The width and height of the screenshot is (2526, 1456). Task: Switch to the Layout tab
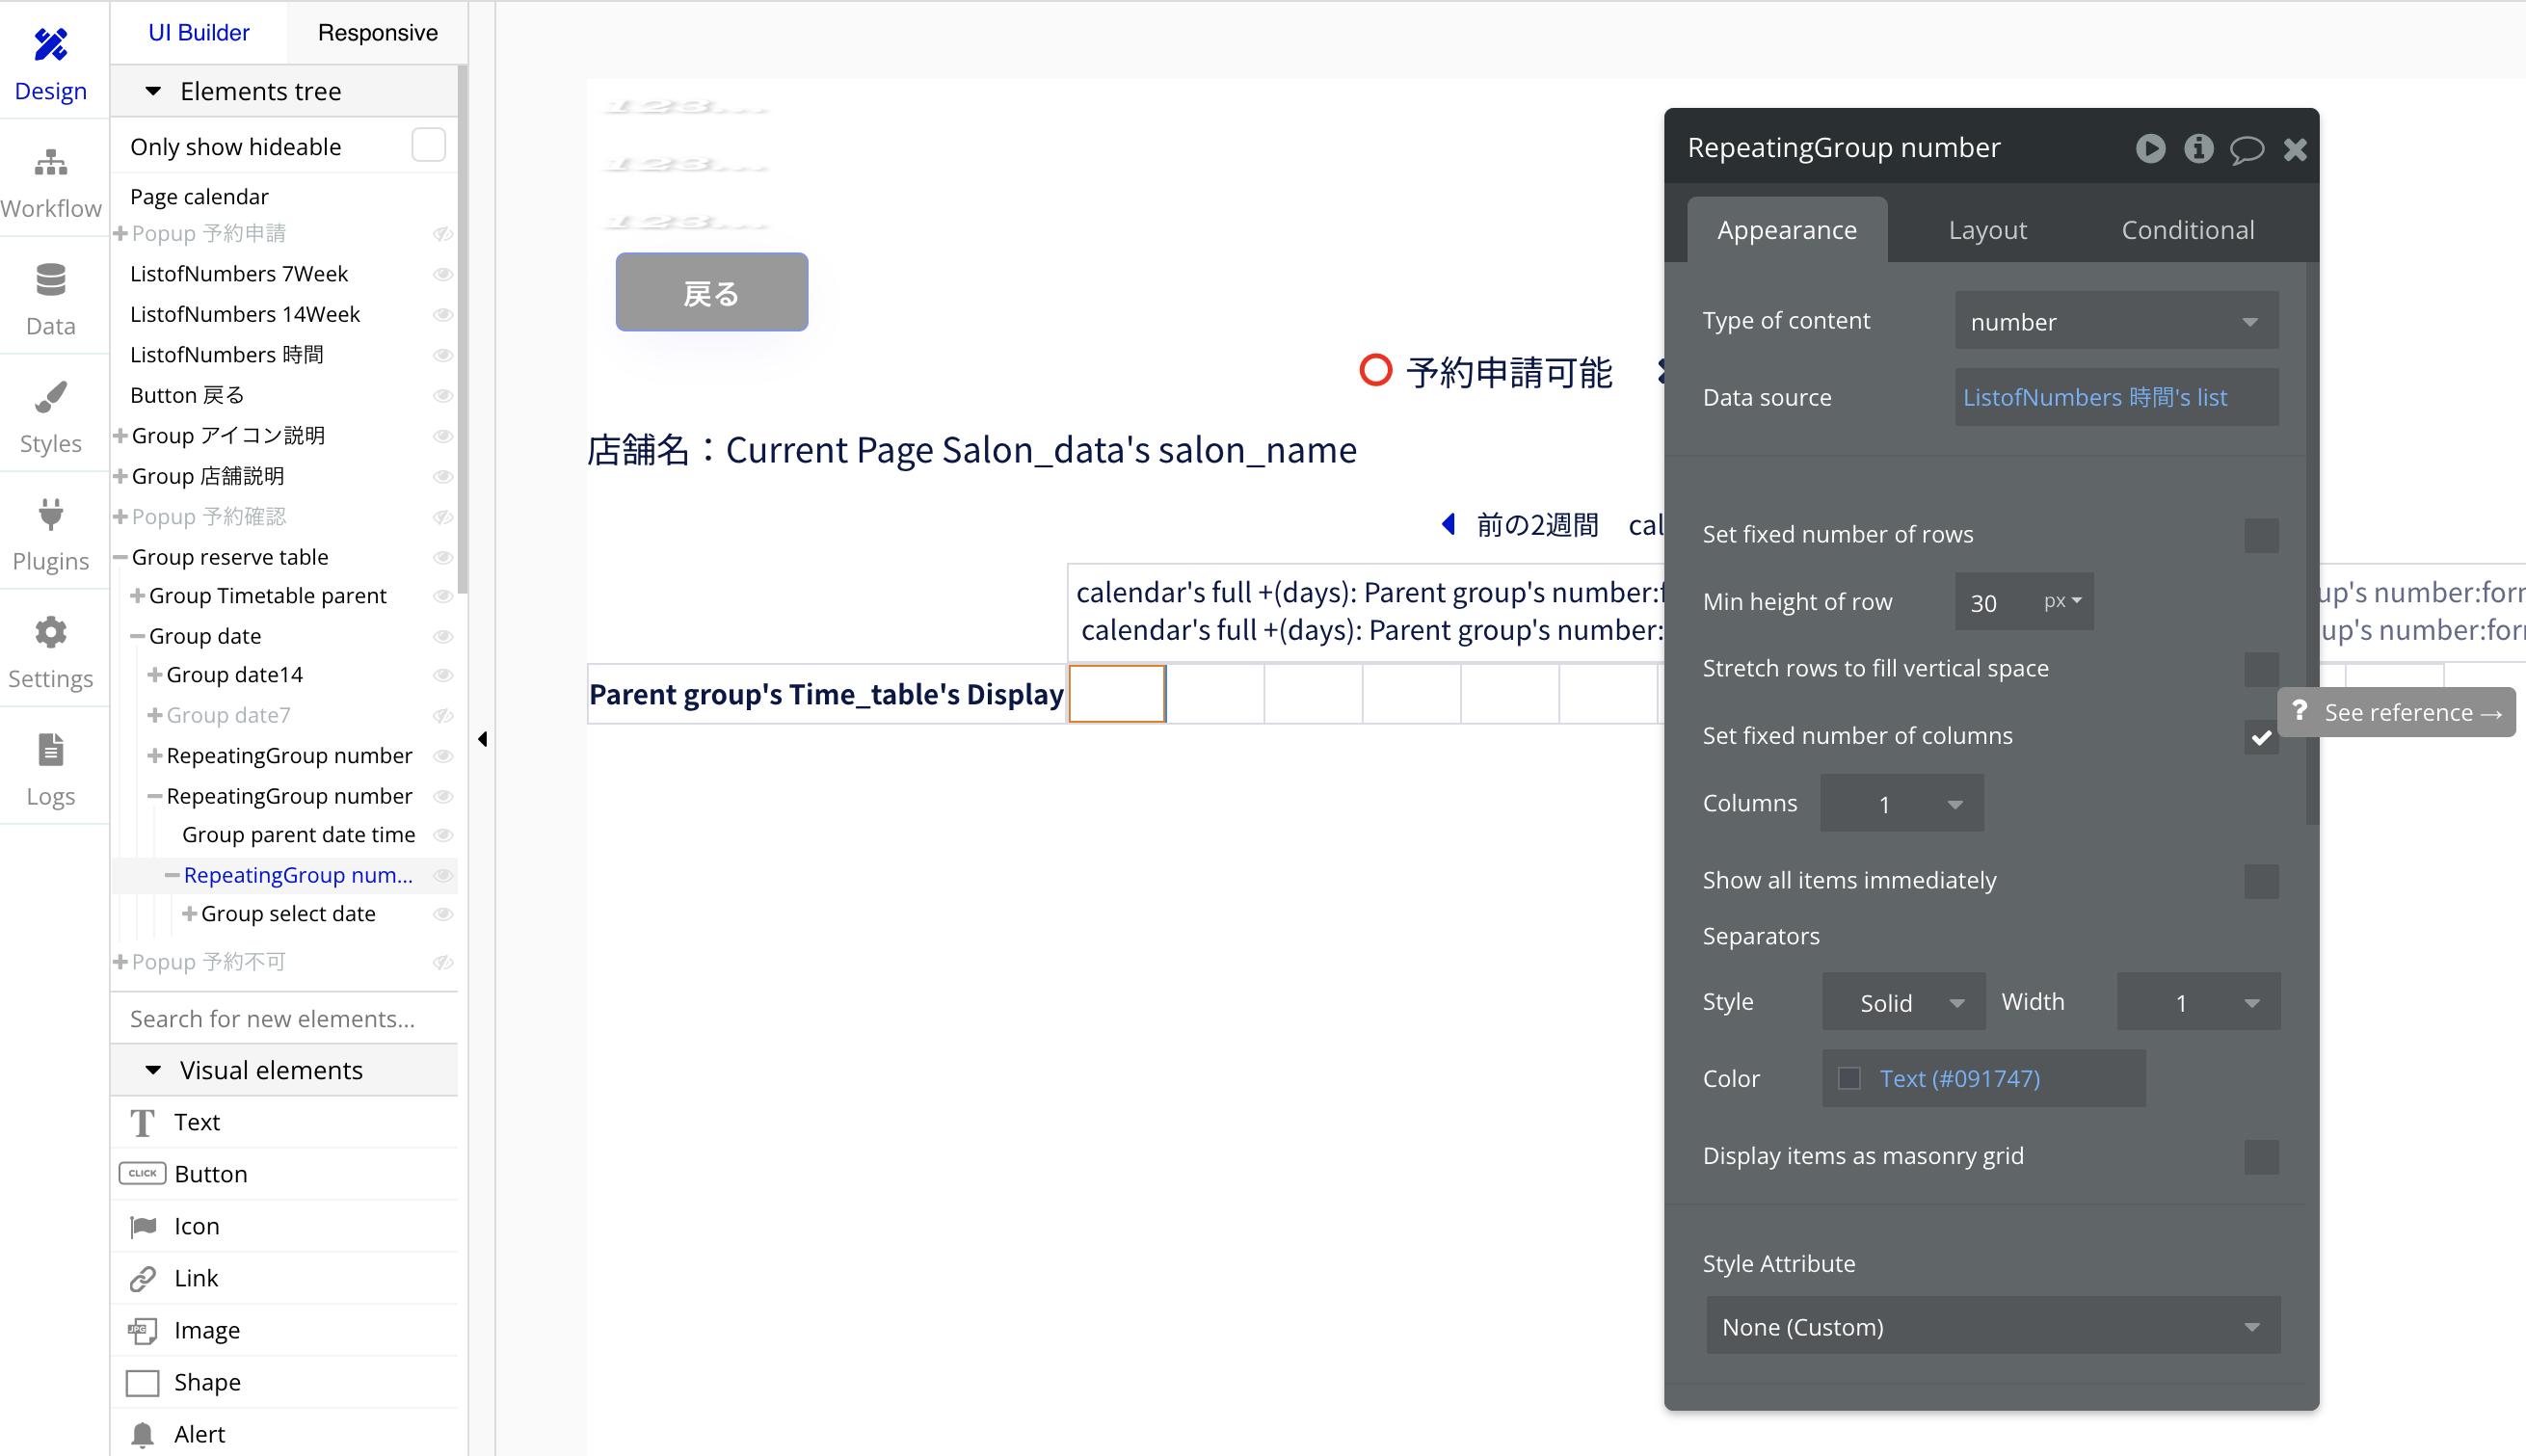(1987, 230)
